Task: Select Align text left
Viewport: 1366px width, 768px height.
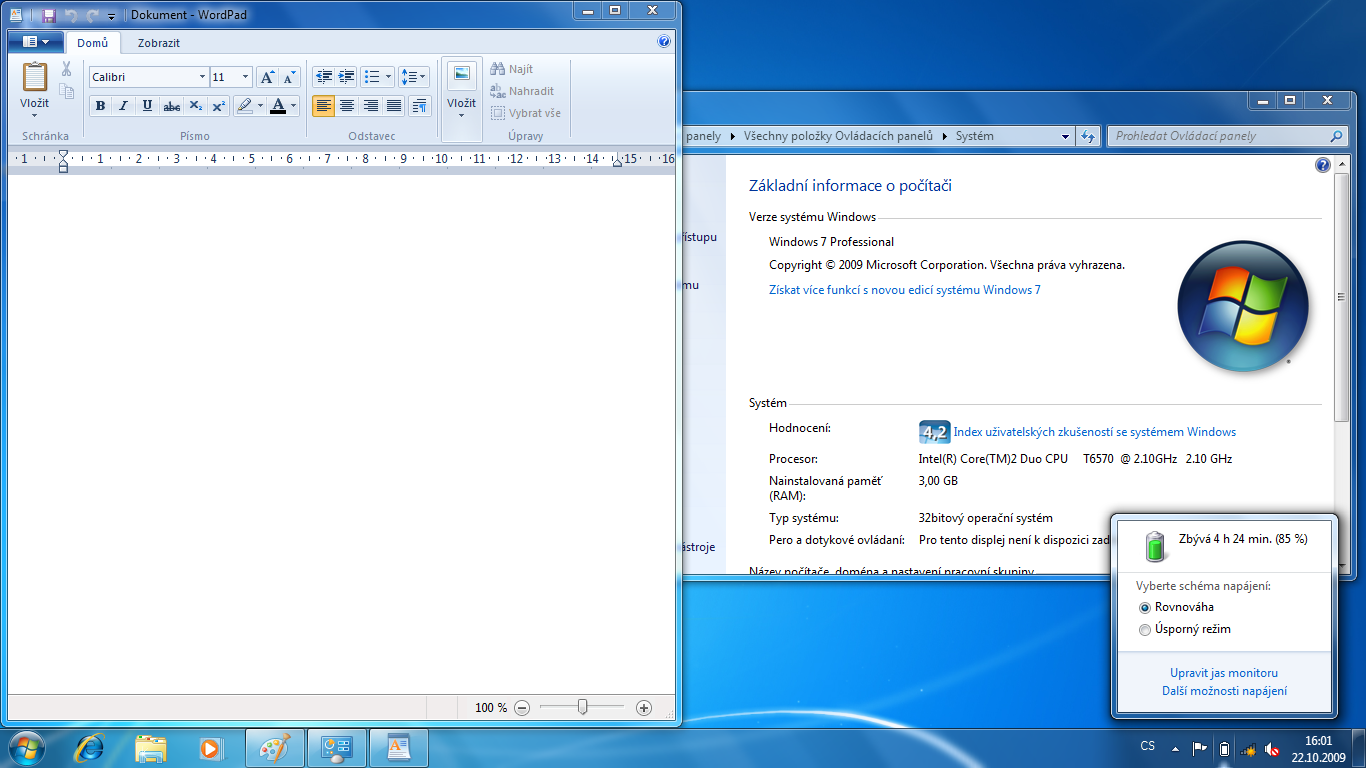Action: 323,106
